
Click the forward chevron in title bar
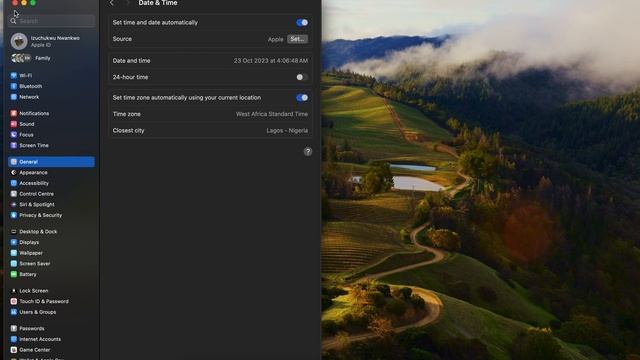127,3
